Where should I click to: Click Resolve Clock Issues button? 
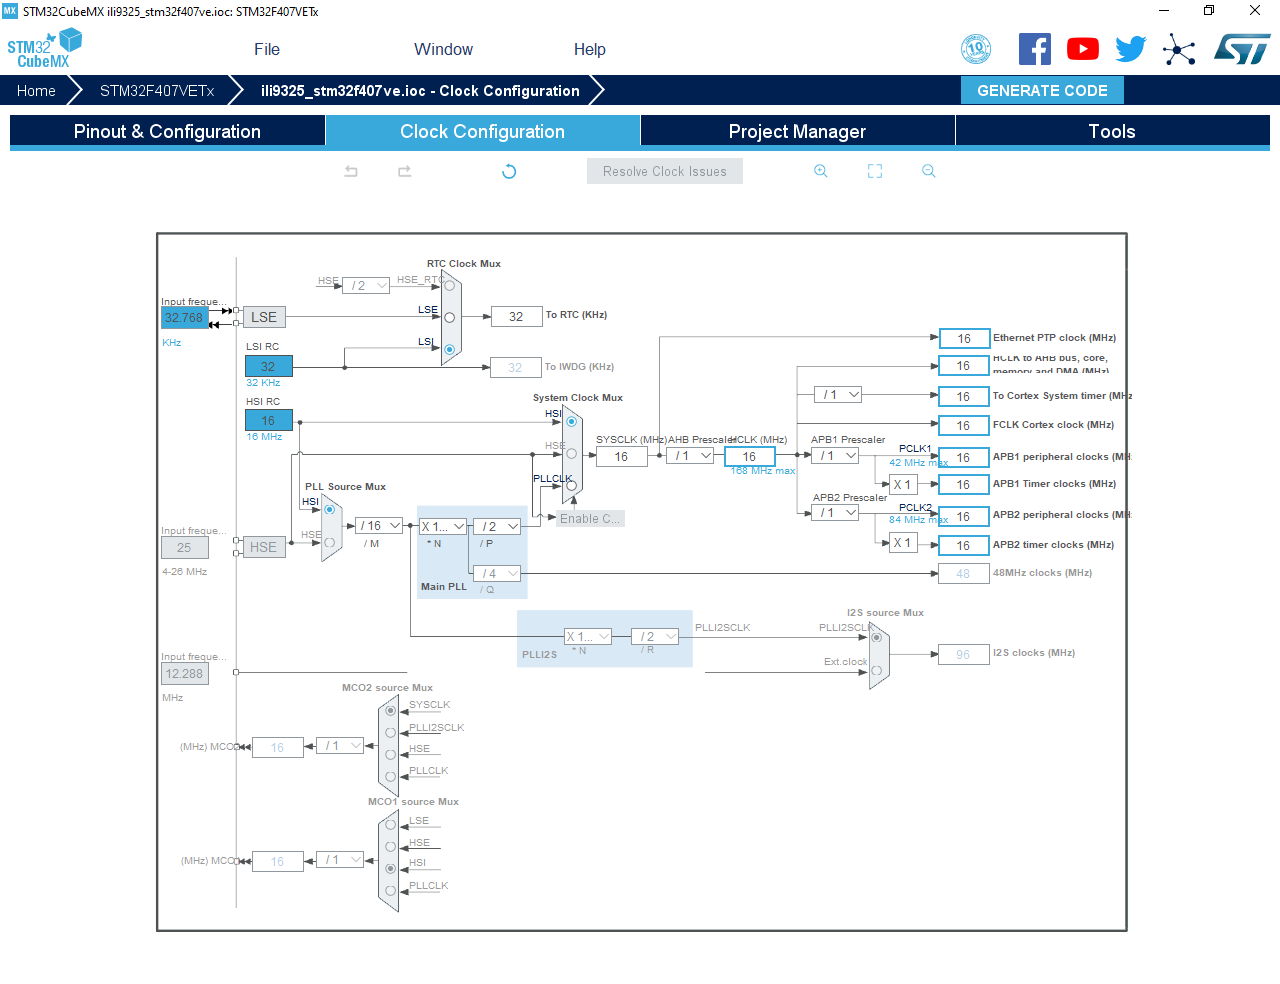click(665, 171)
